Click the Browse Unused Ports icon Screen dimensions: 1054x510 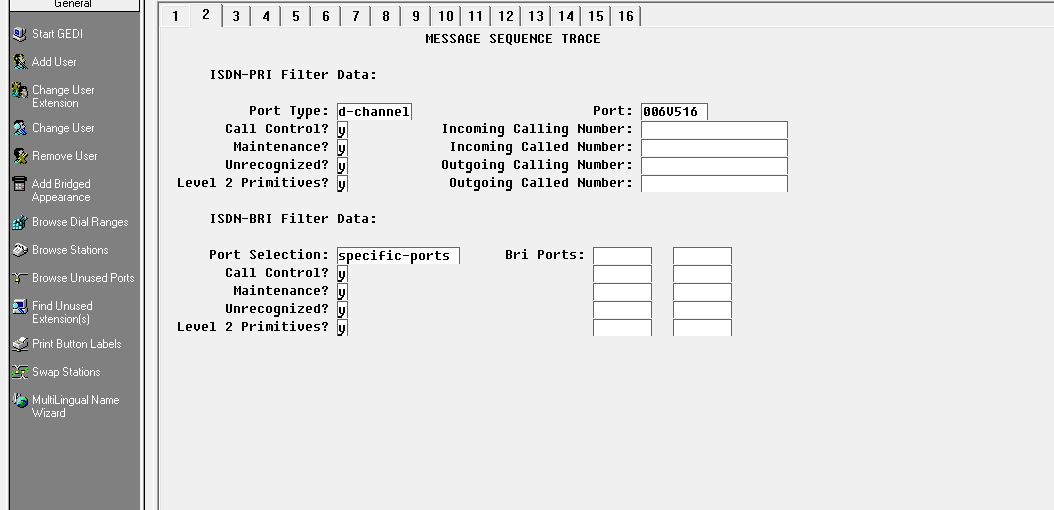click(x=19, y=278)
